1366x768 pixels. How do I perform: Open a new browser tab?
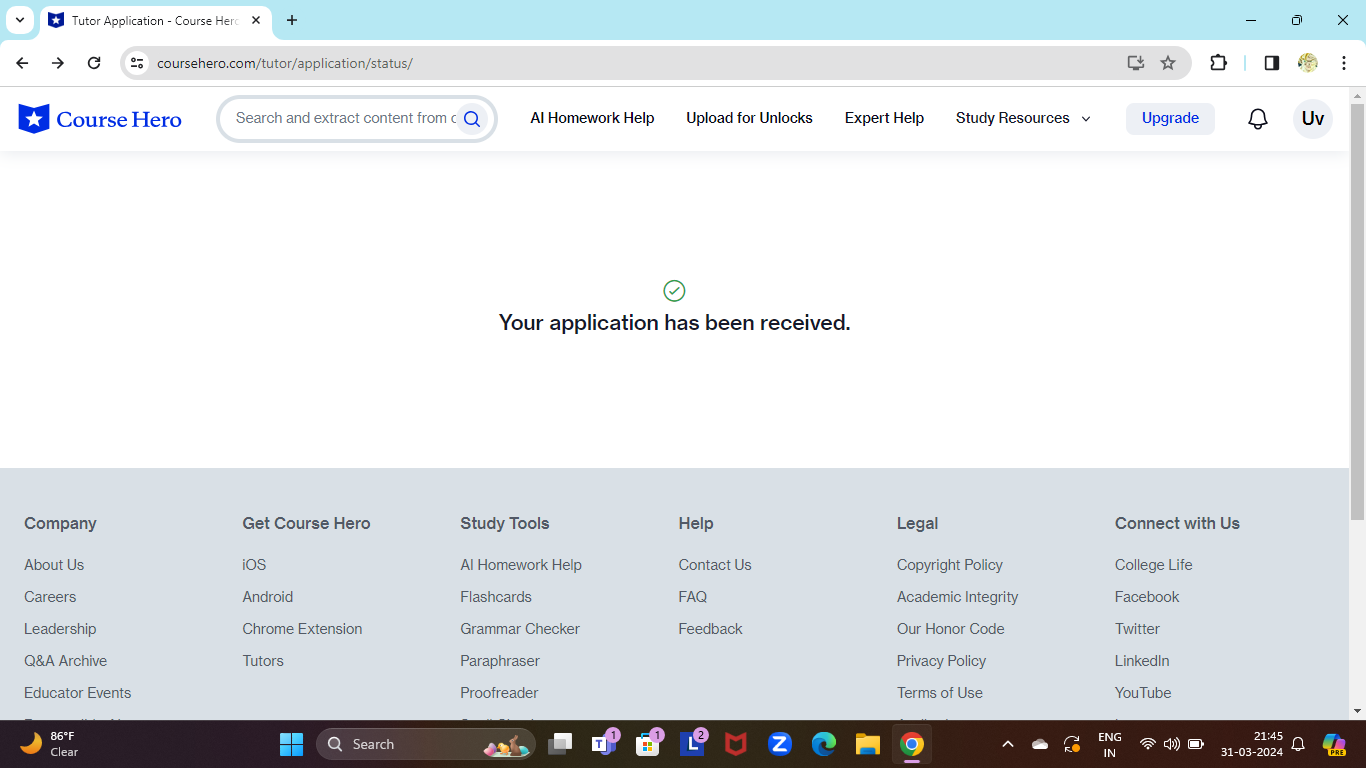point(292,20)
